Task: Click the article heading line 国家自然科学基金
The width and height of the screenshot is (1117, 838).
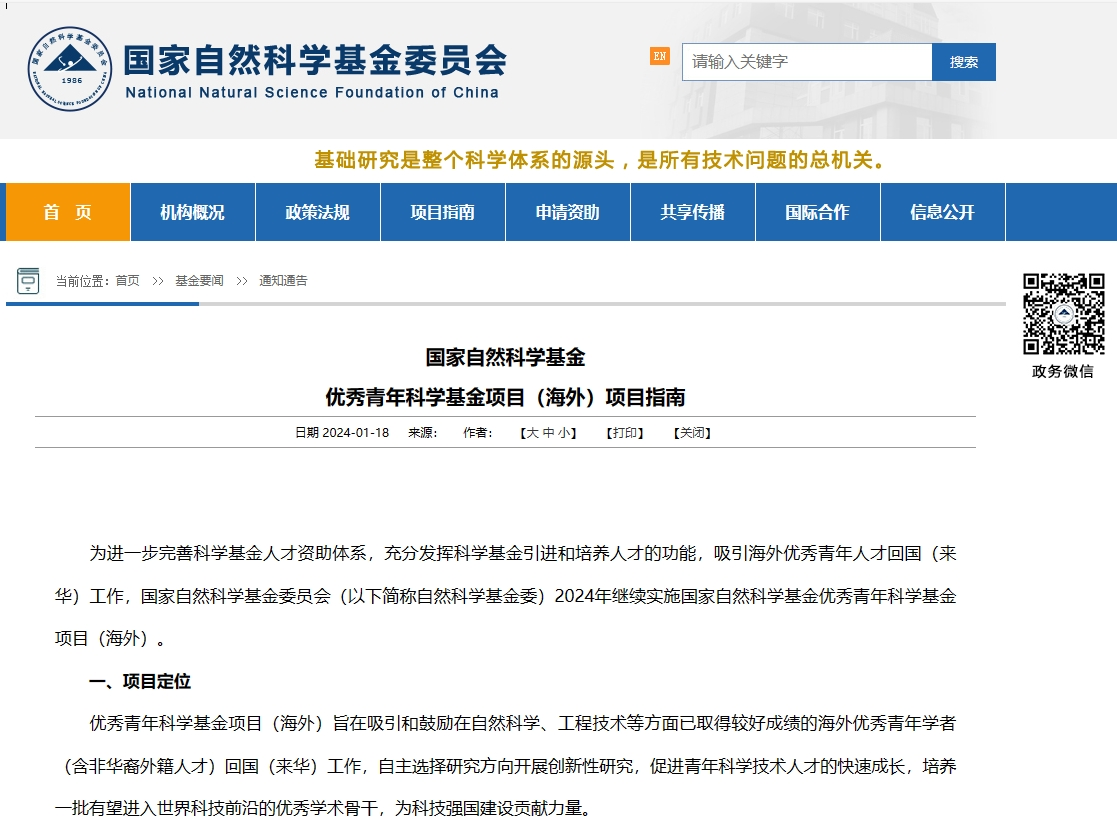Action: 505,357
